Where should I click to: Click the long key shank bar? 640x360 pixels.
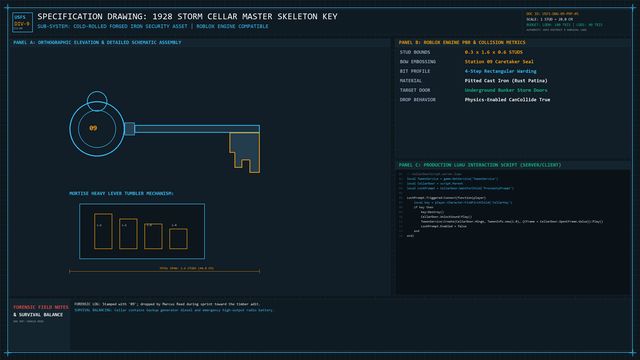tap(197, 129)
